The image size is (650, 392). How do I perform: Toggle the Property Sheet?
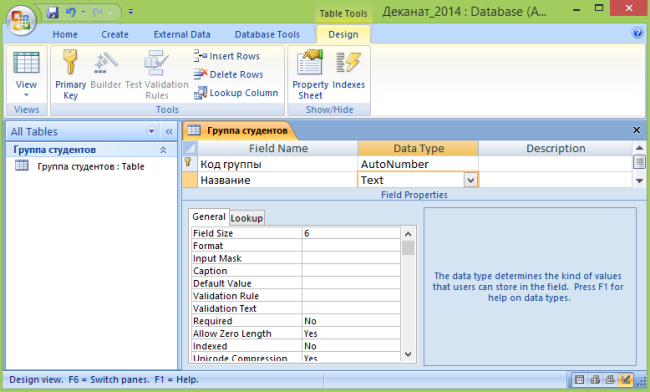coord(310,75)
